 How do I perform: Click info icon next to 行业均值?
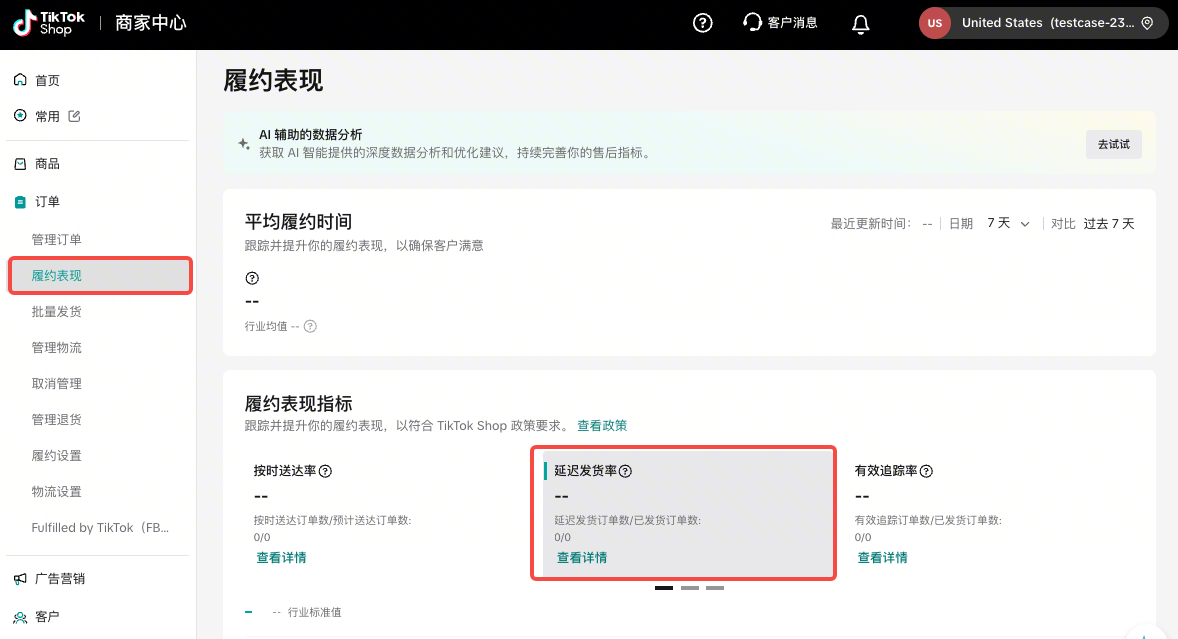point(310,326)
